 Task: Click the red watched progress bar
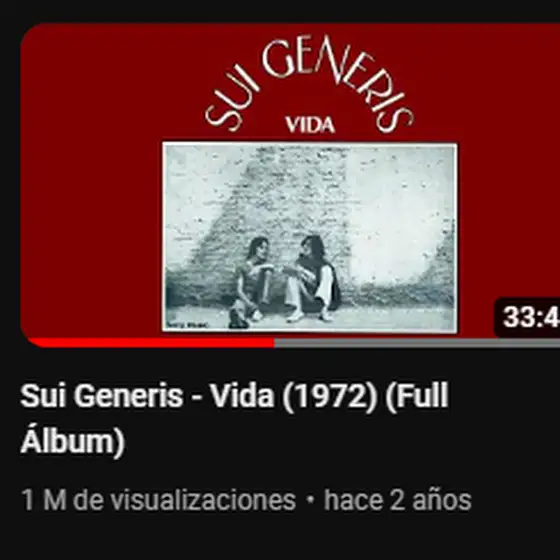pos(151,343)
